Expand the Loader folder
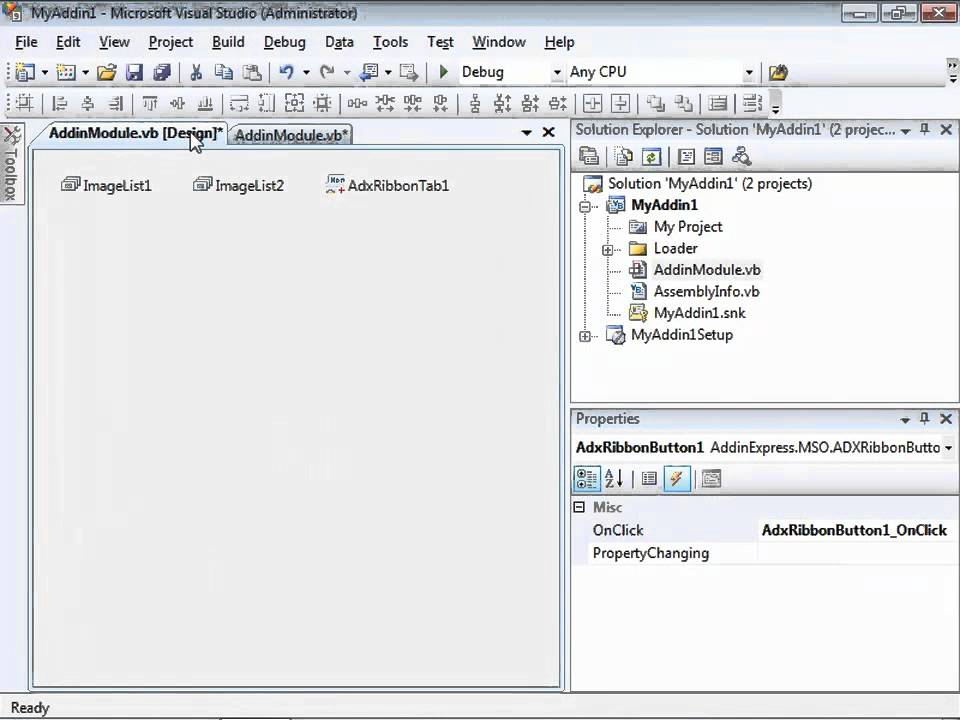Viewport: 960px width, 720px height. pyautogui.click(x=607, y=250)
